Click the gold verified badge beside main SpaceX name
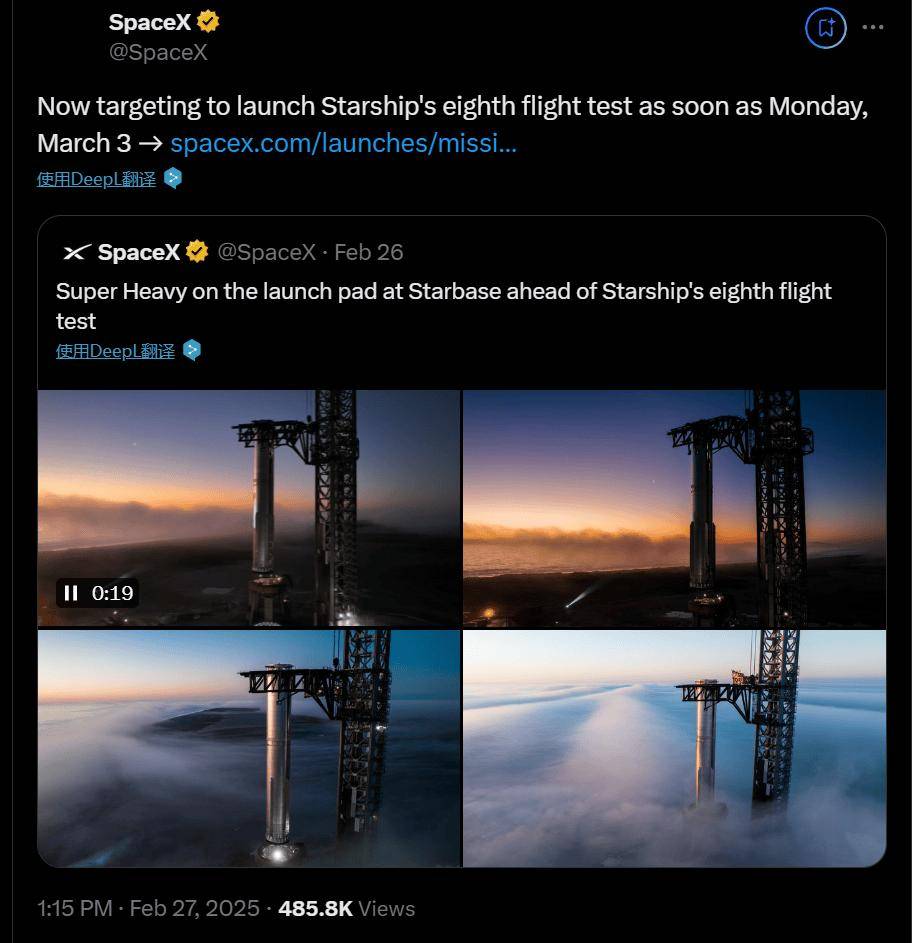This screenshot has height=943, width=912. (208, 22)
